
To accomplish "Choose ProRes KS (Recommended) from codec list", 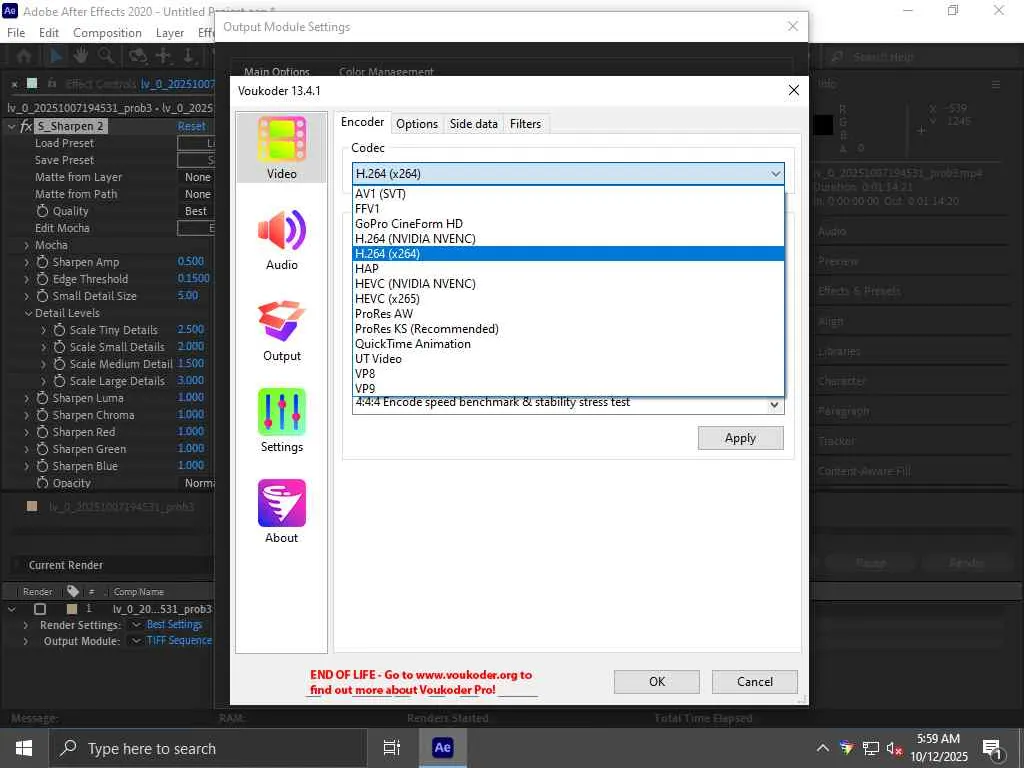I will point(568,328).
